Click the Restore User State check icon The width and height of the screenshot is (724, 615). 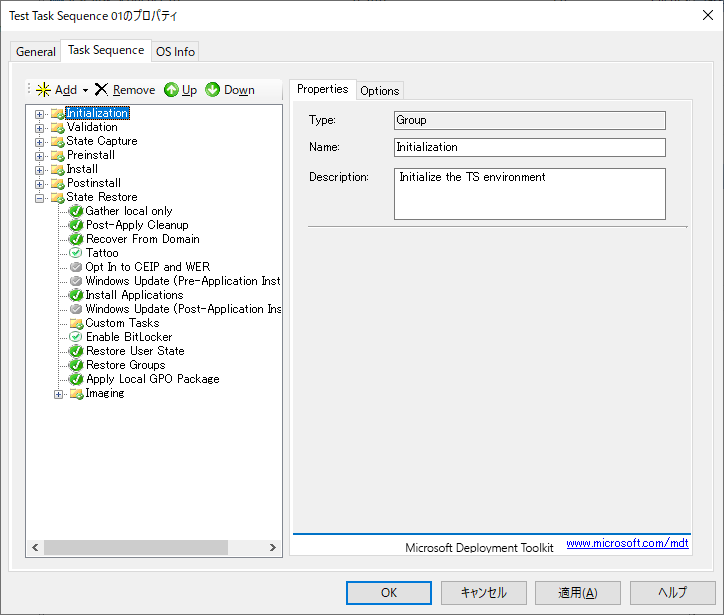pos(76,351)
